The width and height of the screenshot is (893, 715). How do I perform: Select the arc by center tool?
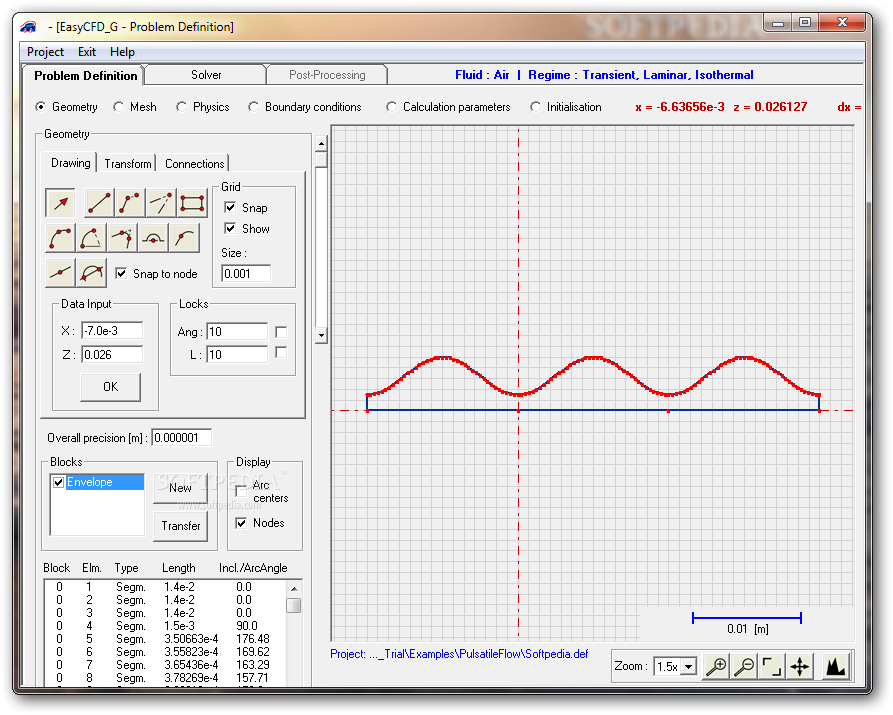pyautogui.click(x=91, y=238)
